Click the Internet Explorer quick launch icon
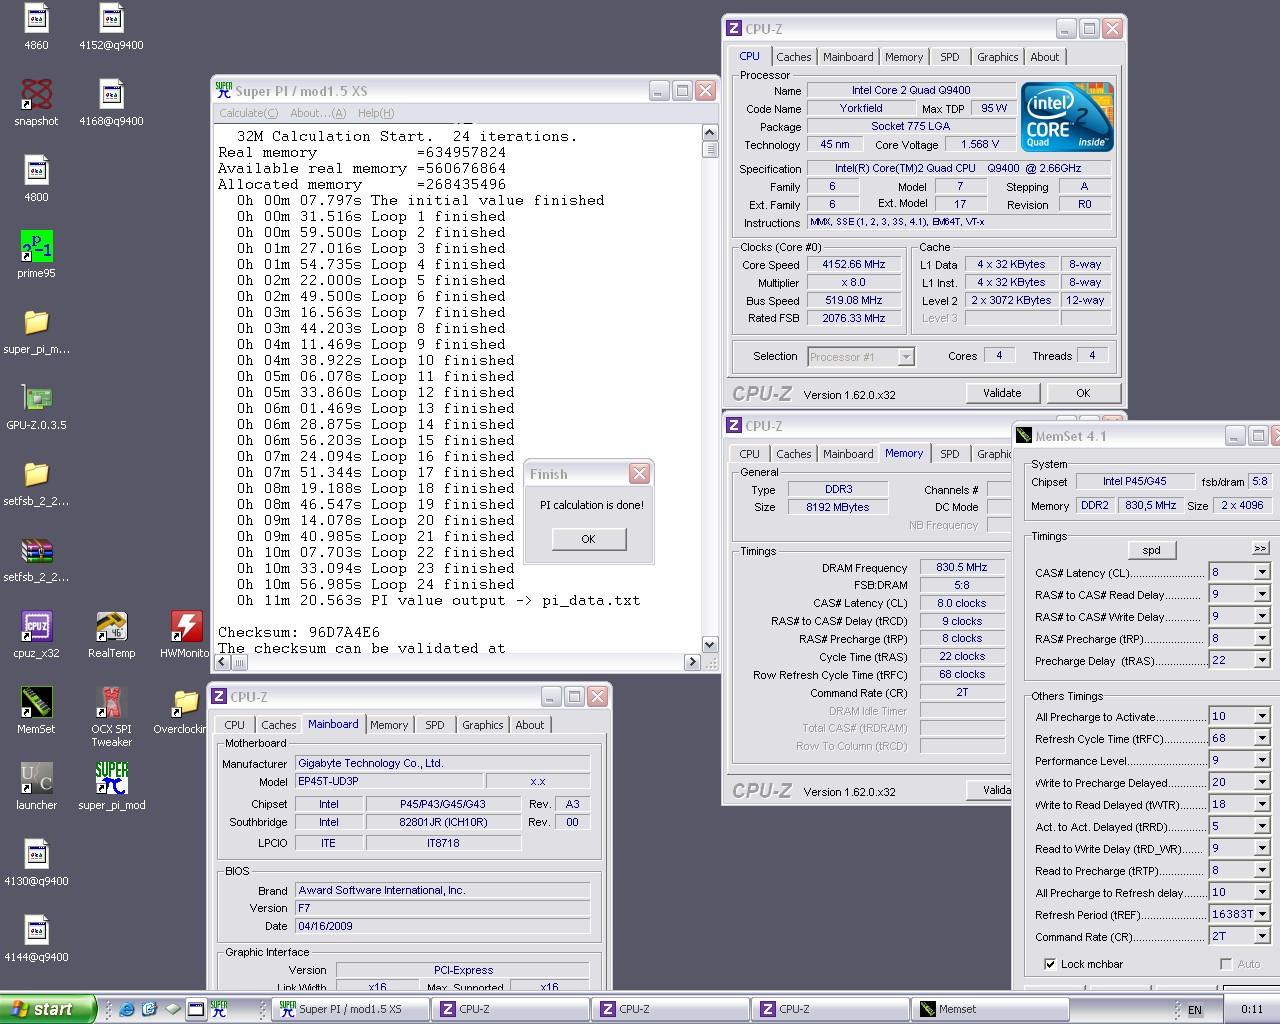Image resolution: width=1280 pixels, height=1024 pixels. 127,1009
